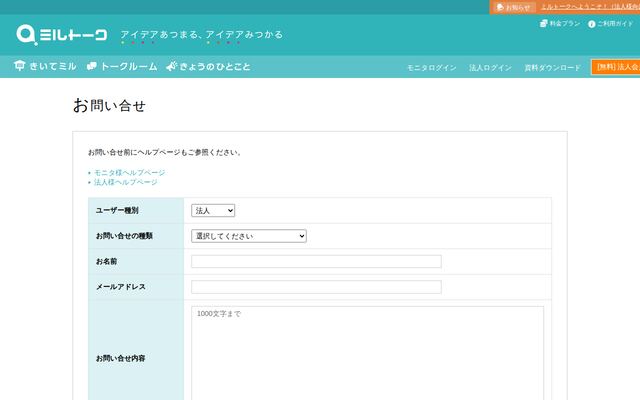Open 資料ダウンロード link

[x=552, y=68]
